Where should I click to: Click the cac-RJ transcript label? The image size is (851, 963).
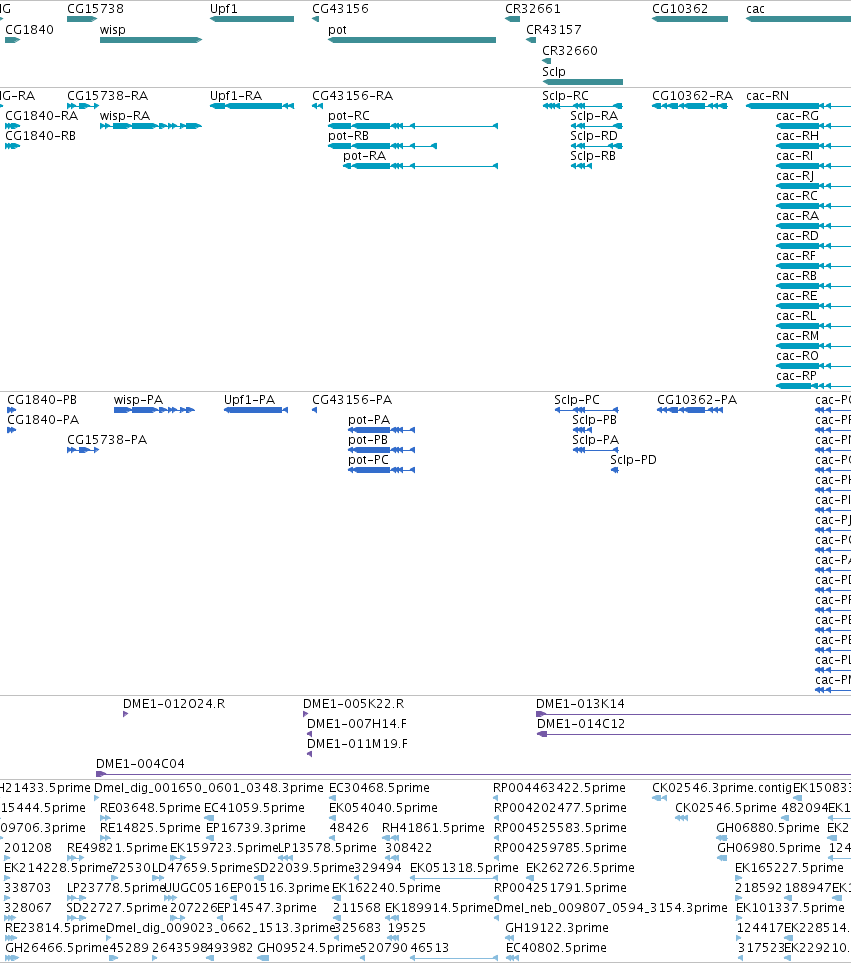(x=795, y=176)
